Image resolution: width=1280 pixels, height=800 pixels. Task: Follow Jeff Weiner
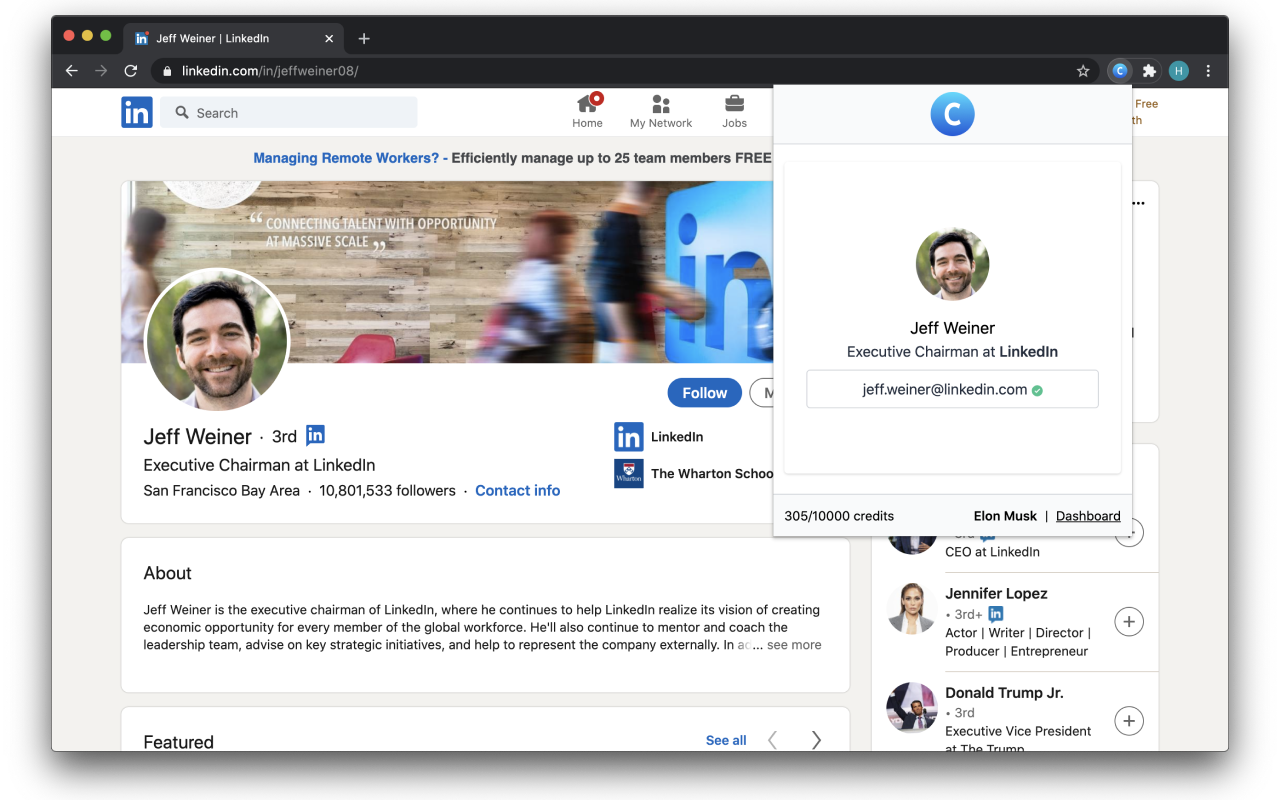tap(705, 393)
